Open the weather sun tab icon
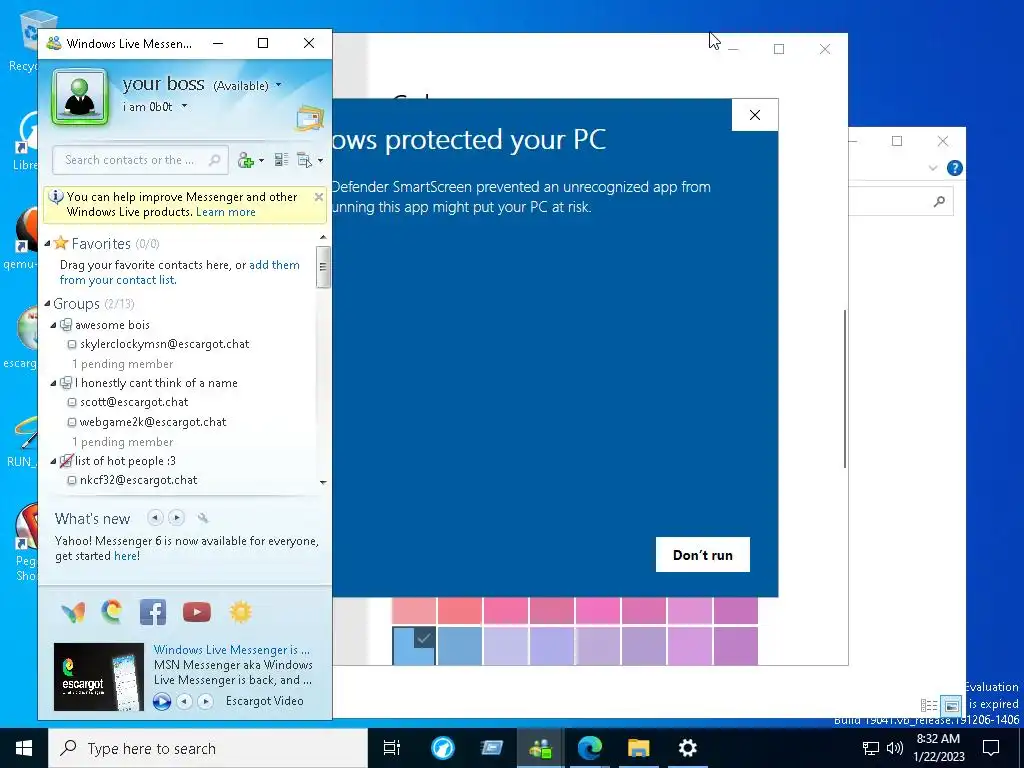The height and width of the screenshot is (768, 1024). (x=240, y=612)
